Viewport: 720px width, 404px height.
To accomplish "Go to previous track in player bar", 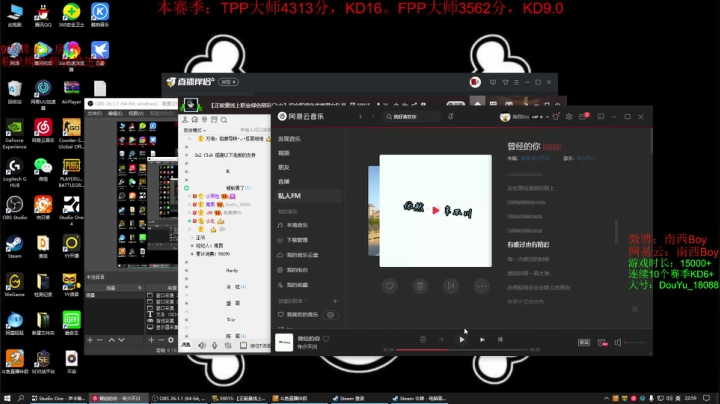I will click(441, 340).
